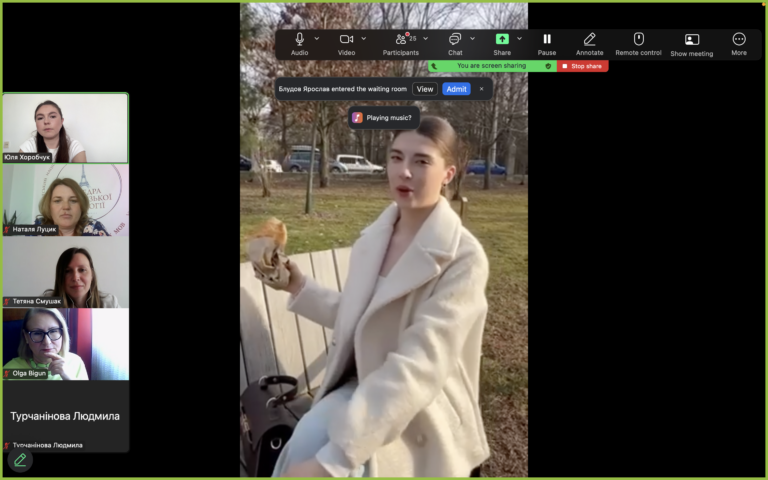This screenshot has height=480, width=768.
Task: Click Show meeting icon
Action: [692, 40]
